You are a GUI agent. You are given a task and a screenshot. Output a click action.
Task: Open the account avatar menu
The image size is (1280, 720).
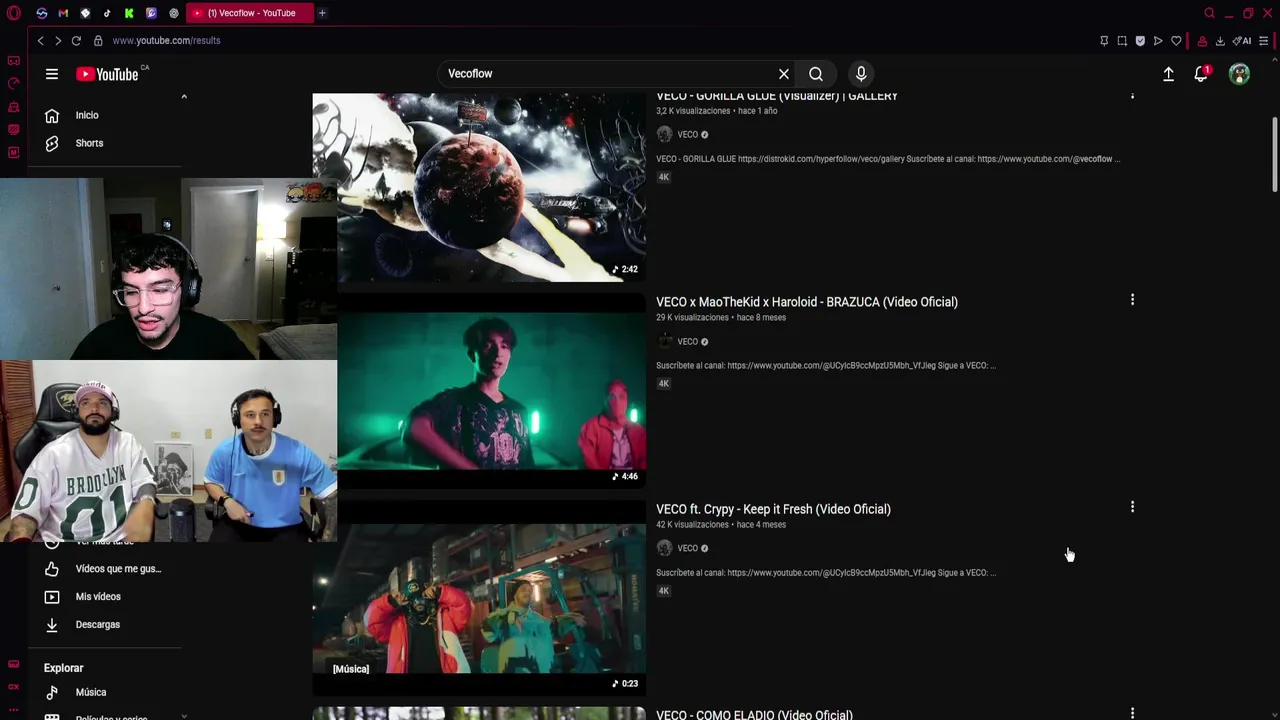point(1239,74)
